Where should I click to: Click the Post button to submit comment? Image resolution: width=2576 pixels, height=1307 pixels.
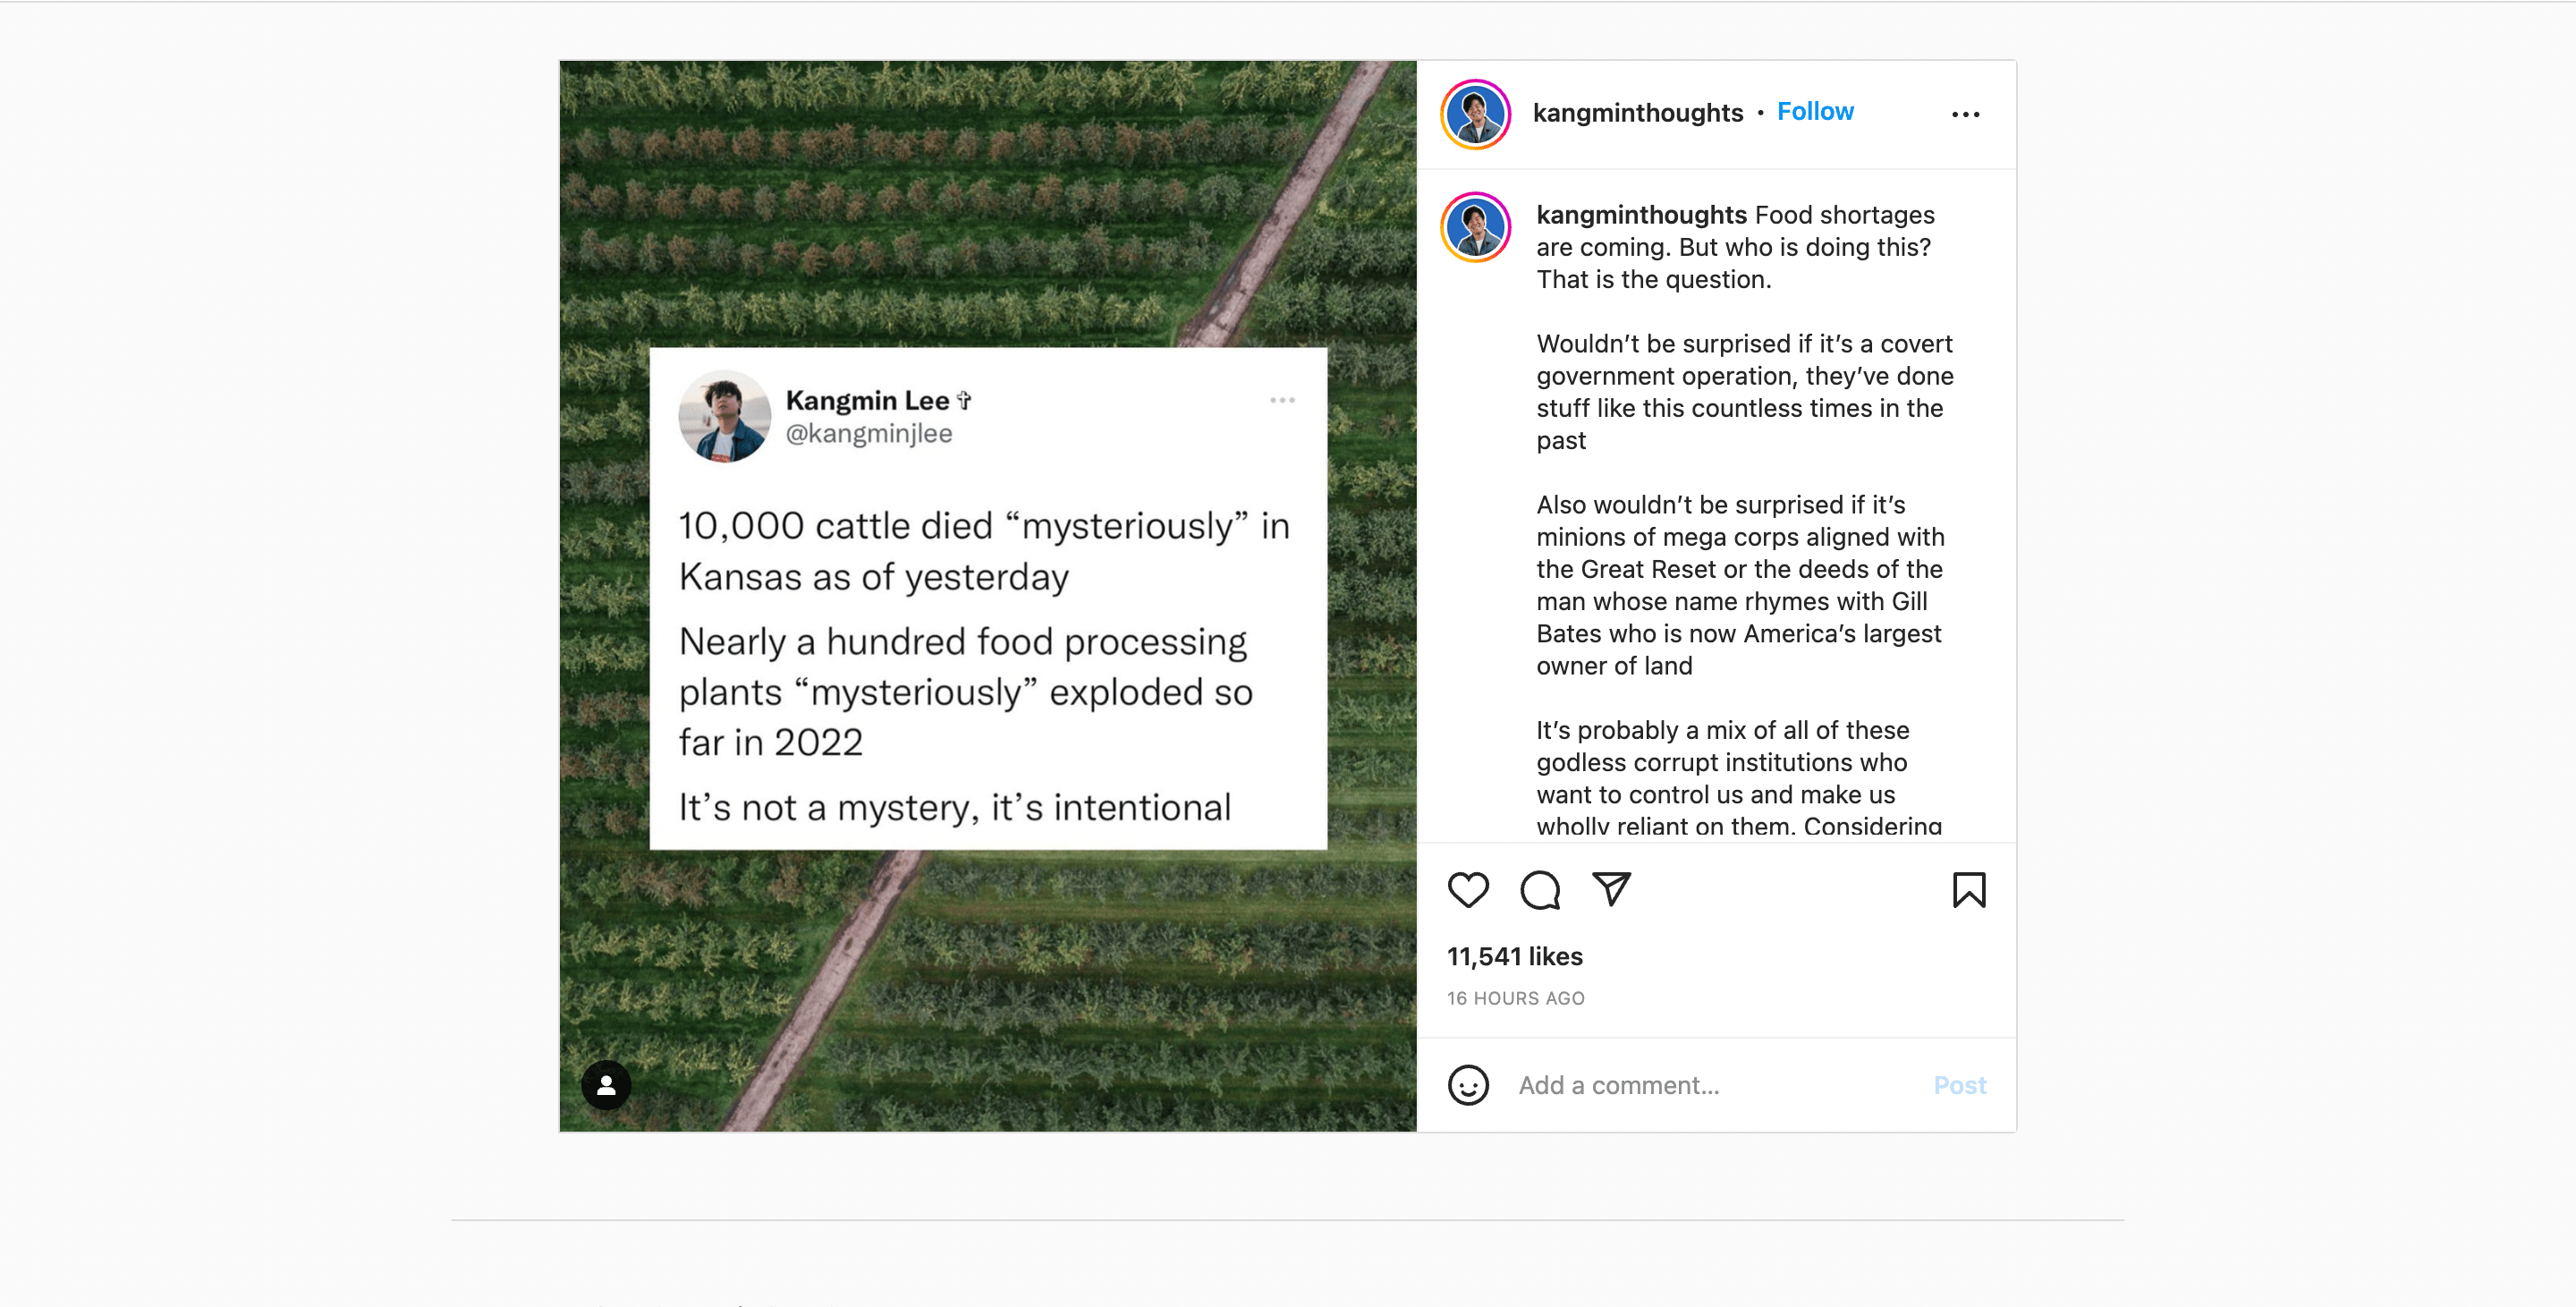[1959, 1084]
